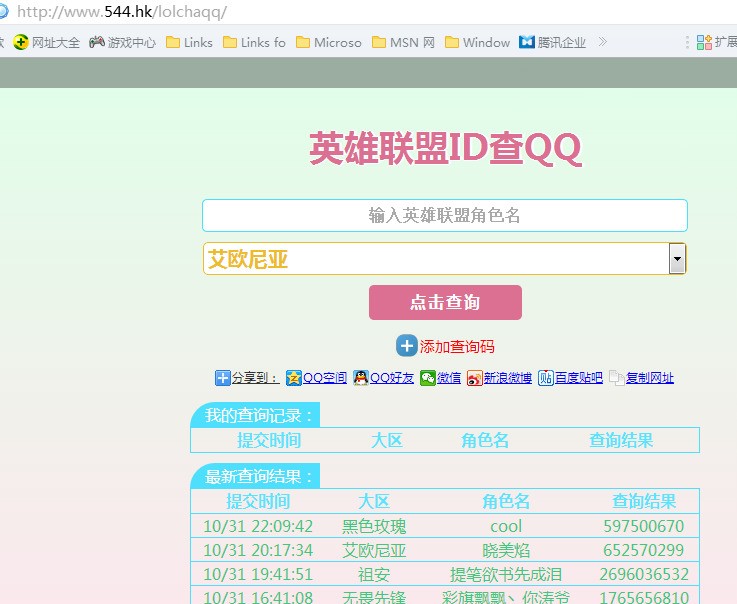Click the 祖安 server cell
Viewport: 737px width, 604px height.
coord(374,574)
